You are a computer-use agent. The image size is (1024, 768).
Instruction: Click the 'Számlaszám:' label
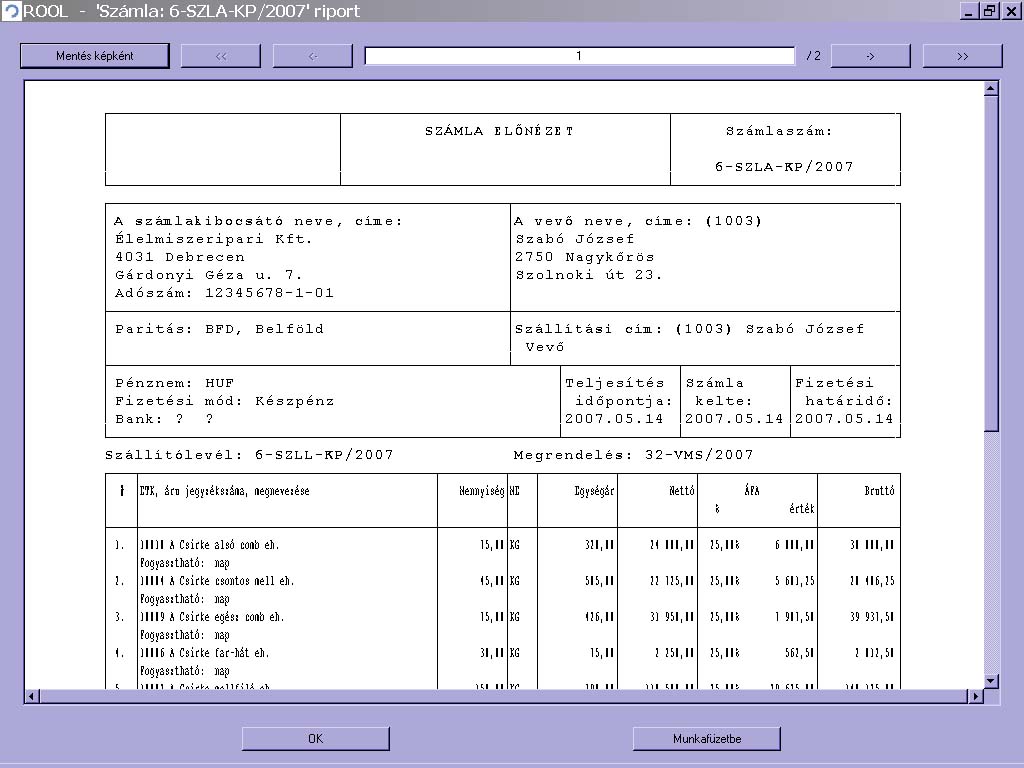point(780,131)
